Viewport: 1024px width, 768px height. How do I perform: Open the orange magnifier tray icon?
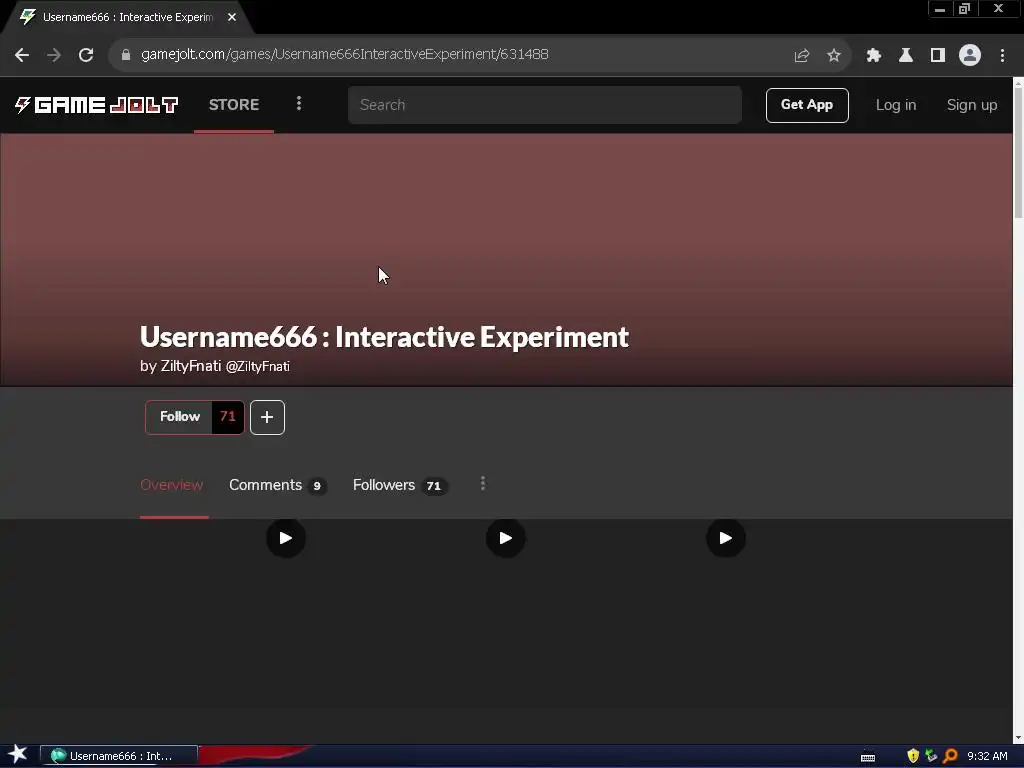coord(950,756)
